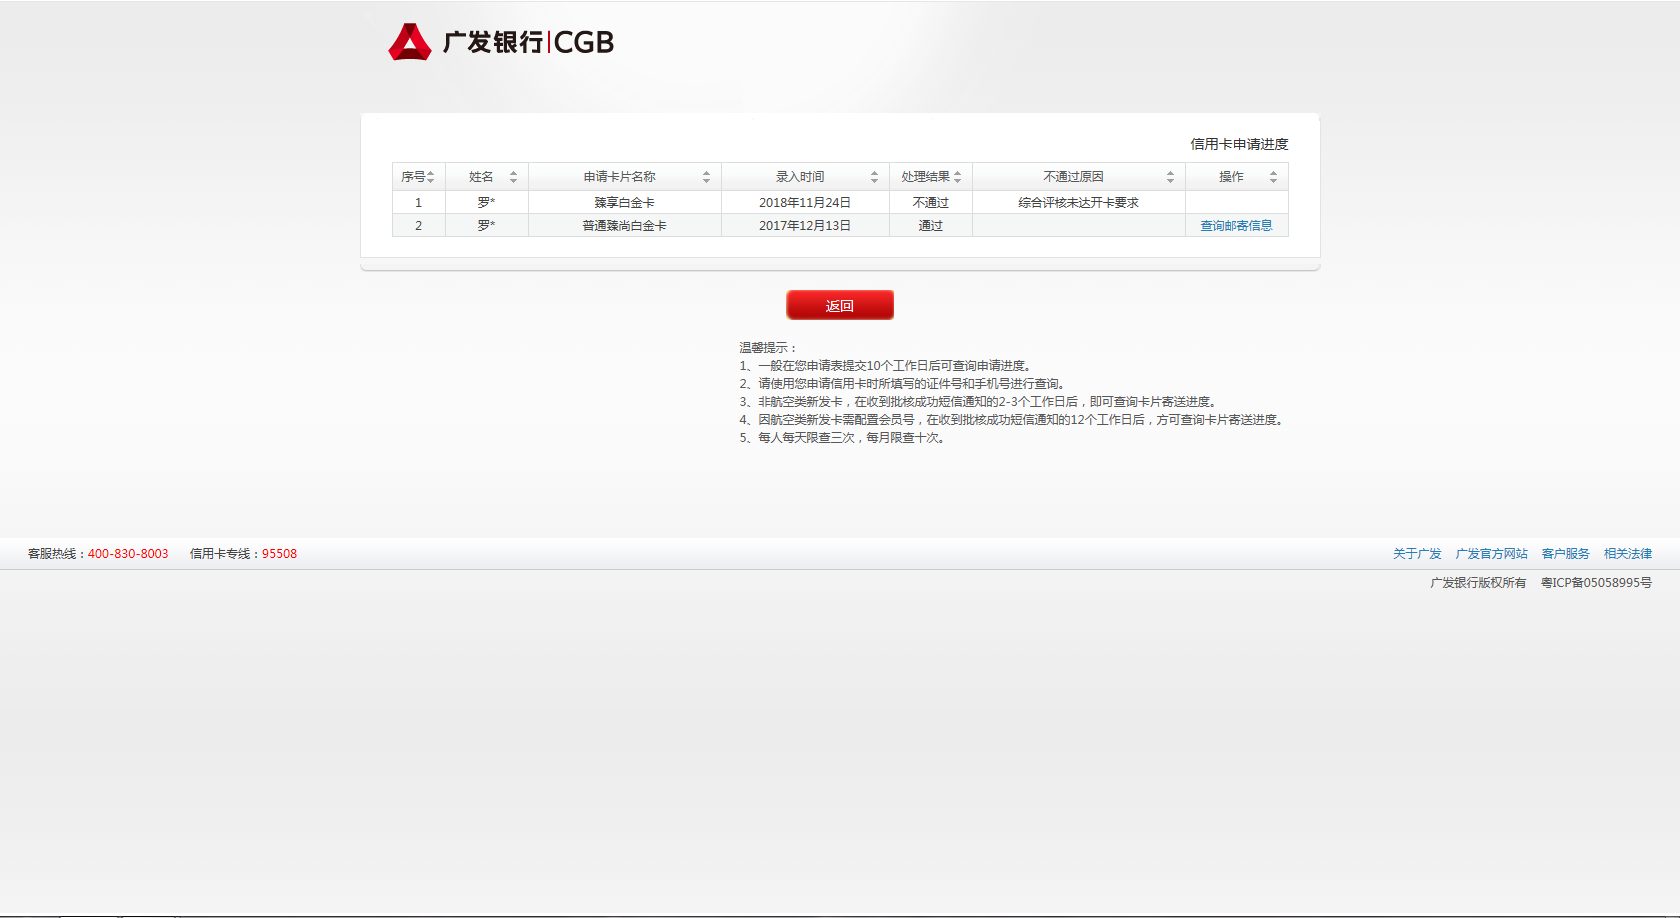Select result cell 通过 in row 2
1680x918 pixels.
[x=931, y=226]
